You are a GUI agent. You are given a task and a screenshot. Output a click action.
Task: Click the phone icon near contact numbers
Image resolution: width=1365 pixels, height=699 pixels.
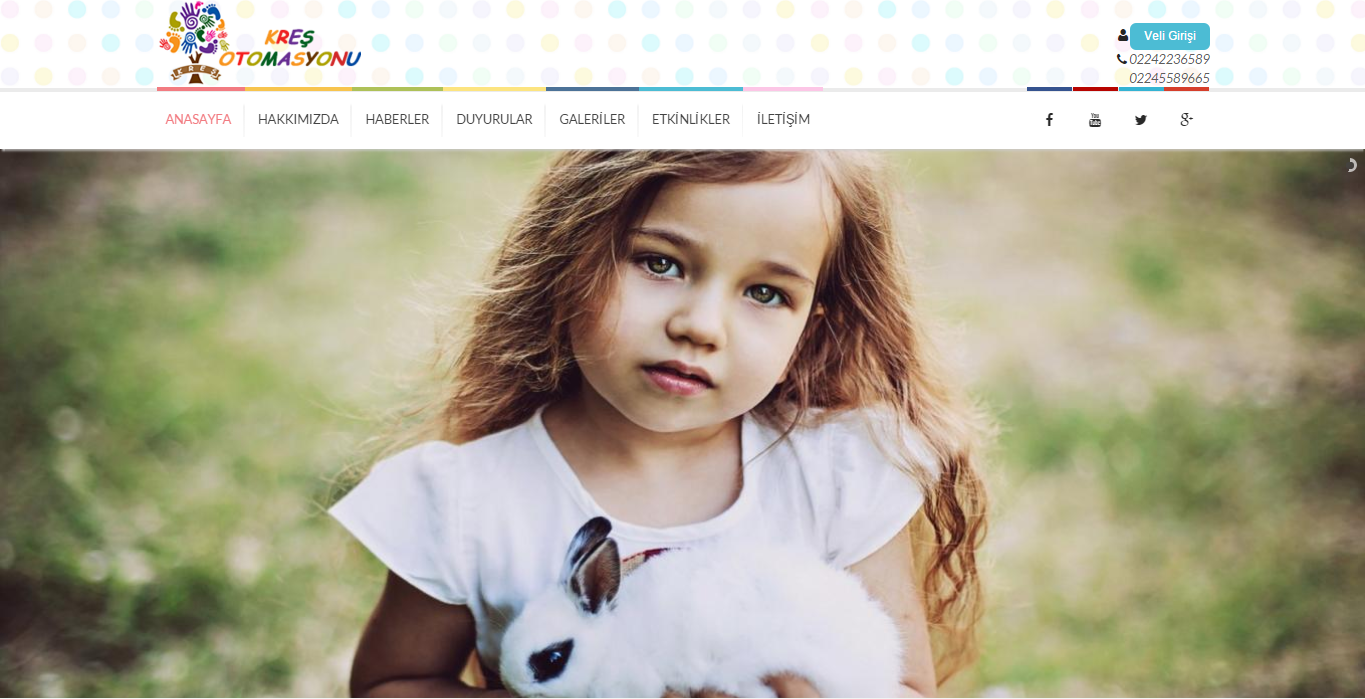pyautogui.click(x=1122, y=59)
